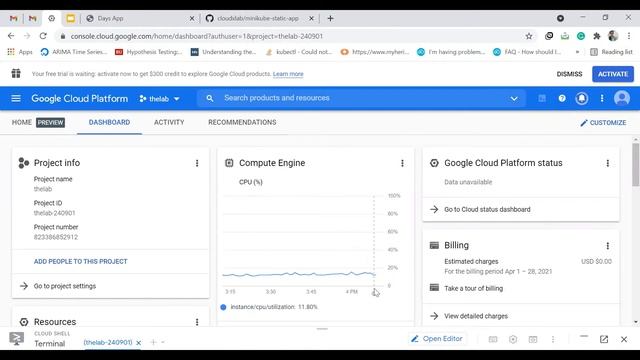Click the Activate free trial button
Image resolution: width=640 pixels, height=360 pixels.
(613, 74)
